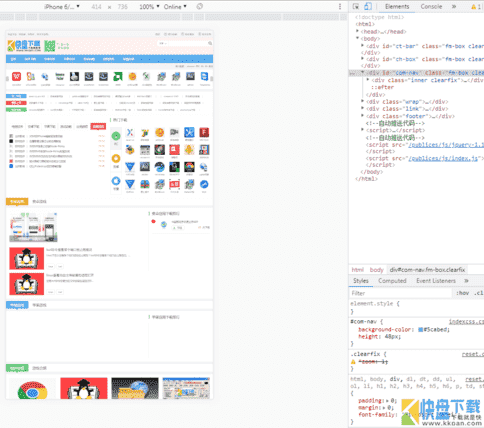The width and height of the screenshot is (484, 428).
Task: Click the phone screenshots thumbnail in the article section
Action: click(33, 227)
